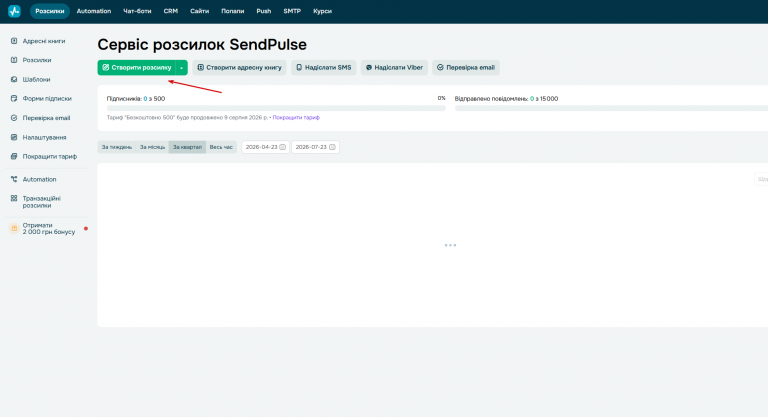Open Транзакційні розсилки in the sidebar
768x417 pixels.
(x=42, y=202)
